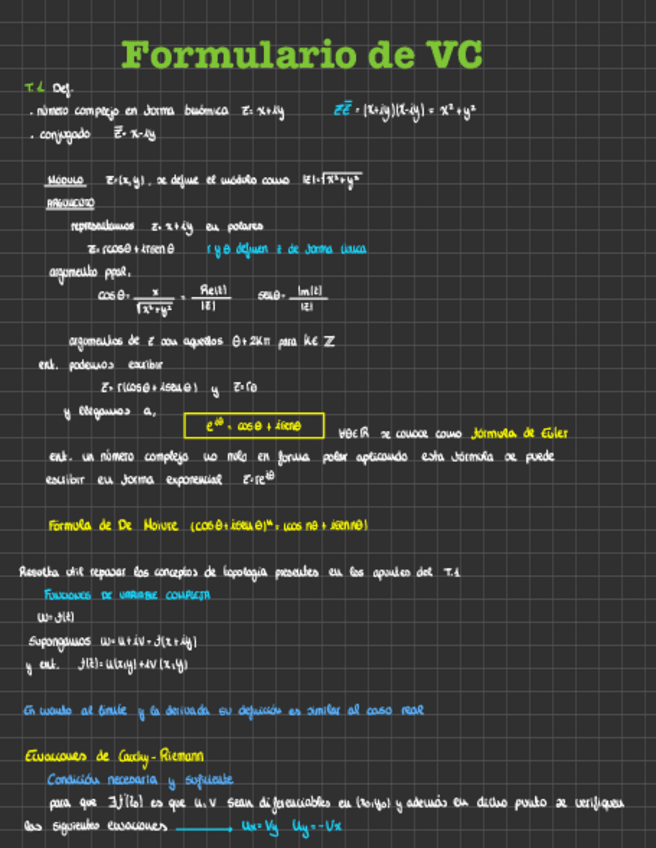Click the 'cos θ' fraction formula
This screenshot has width=656, height=848.
tap(164, 300)
